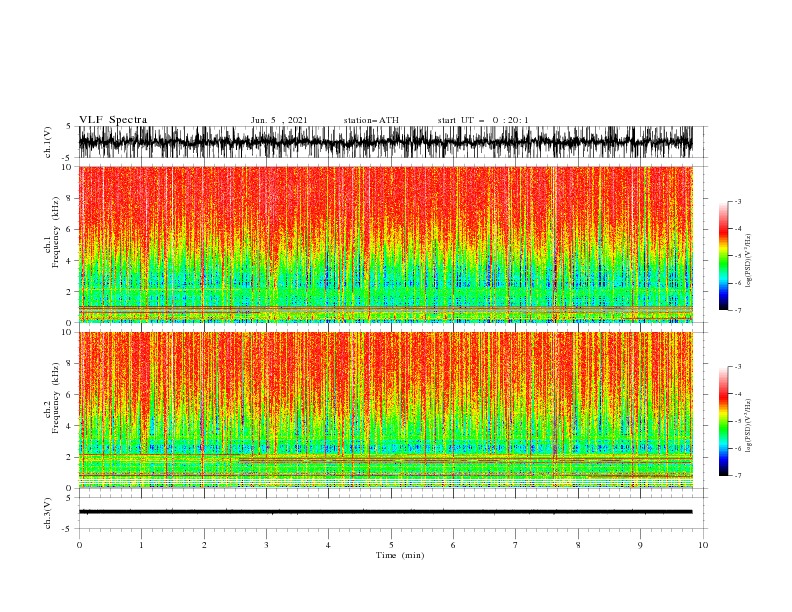Click the 'start UT = 0 :20: 1' text
Screen dimensions: 792x612
(483, 120)
